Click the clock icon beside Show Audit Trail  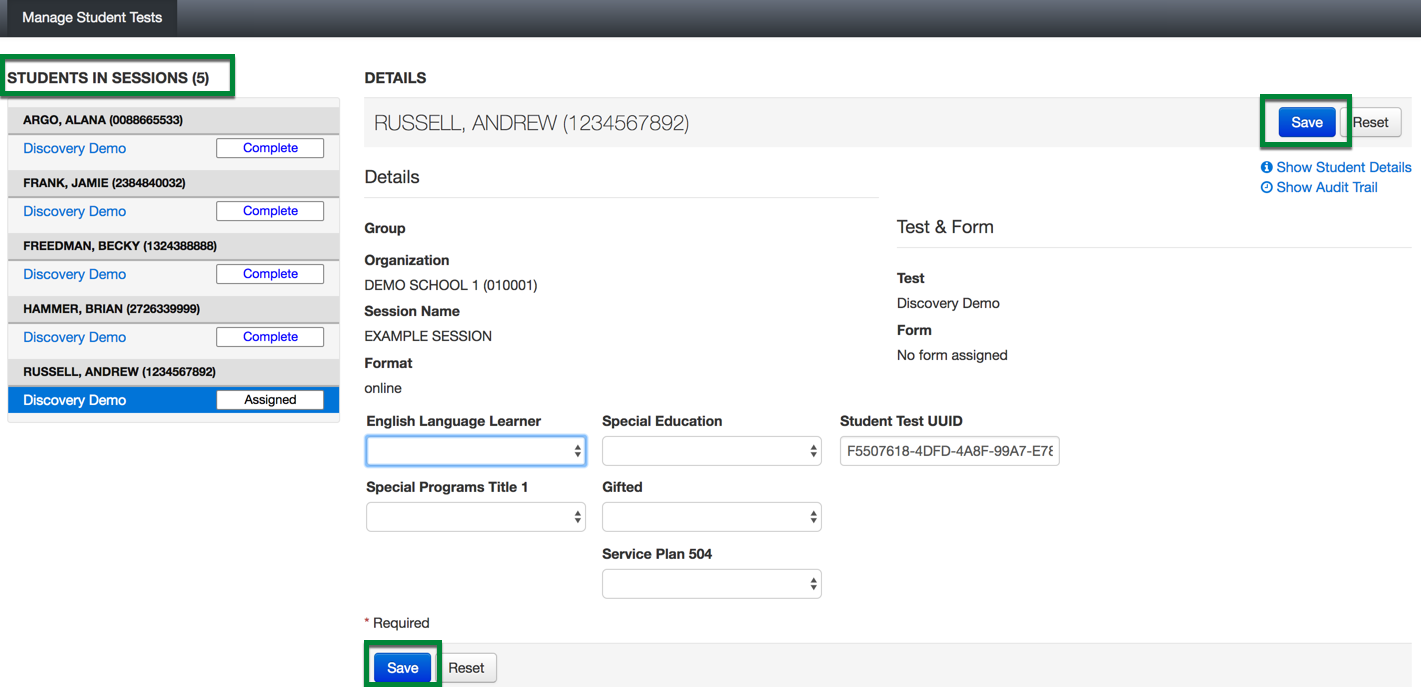(1267, 187)
